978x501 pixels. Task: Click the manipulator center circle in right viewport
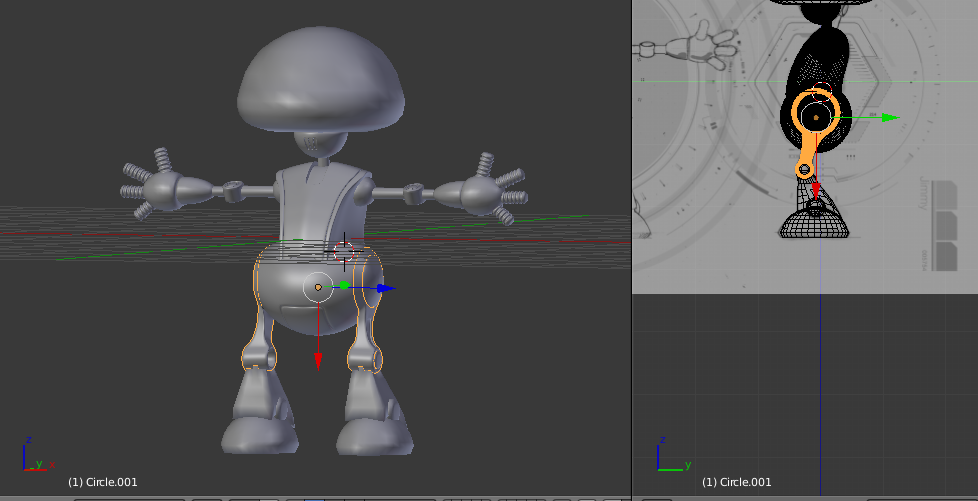pyautogui.click(x=816, y=117)
